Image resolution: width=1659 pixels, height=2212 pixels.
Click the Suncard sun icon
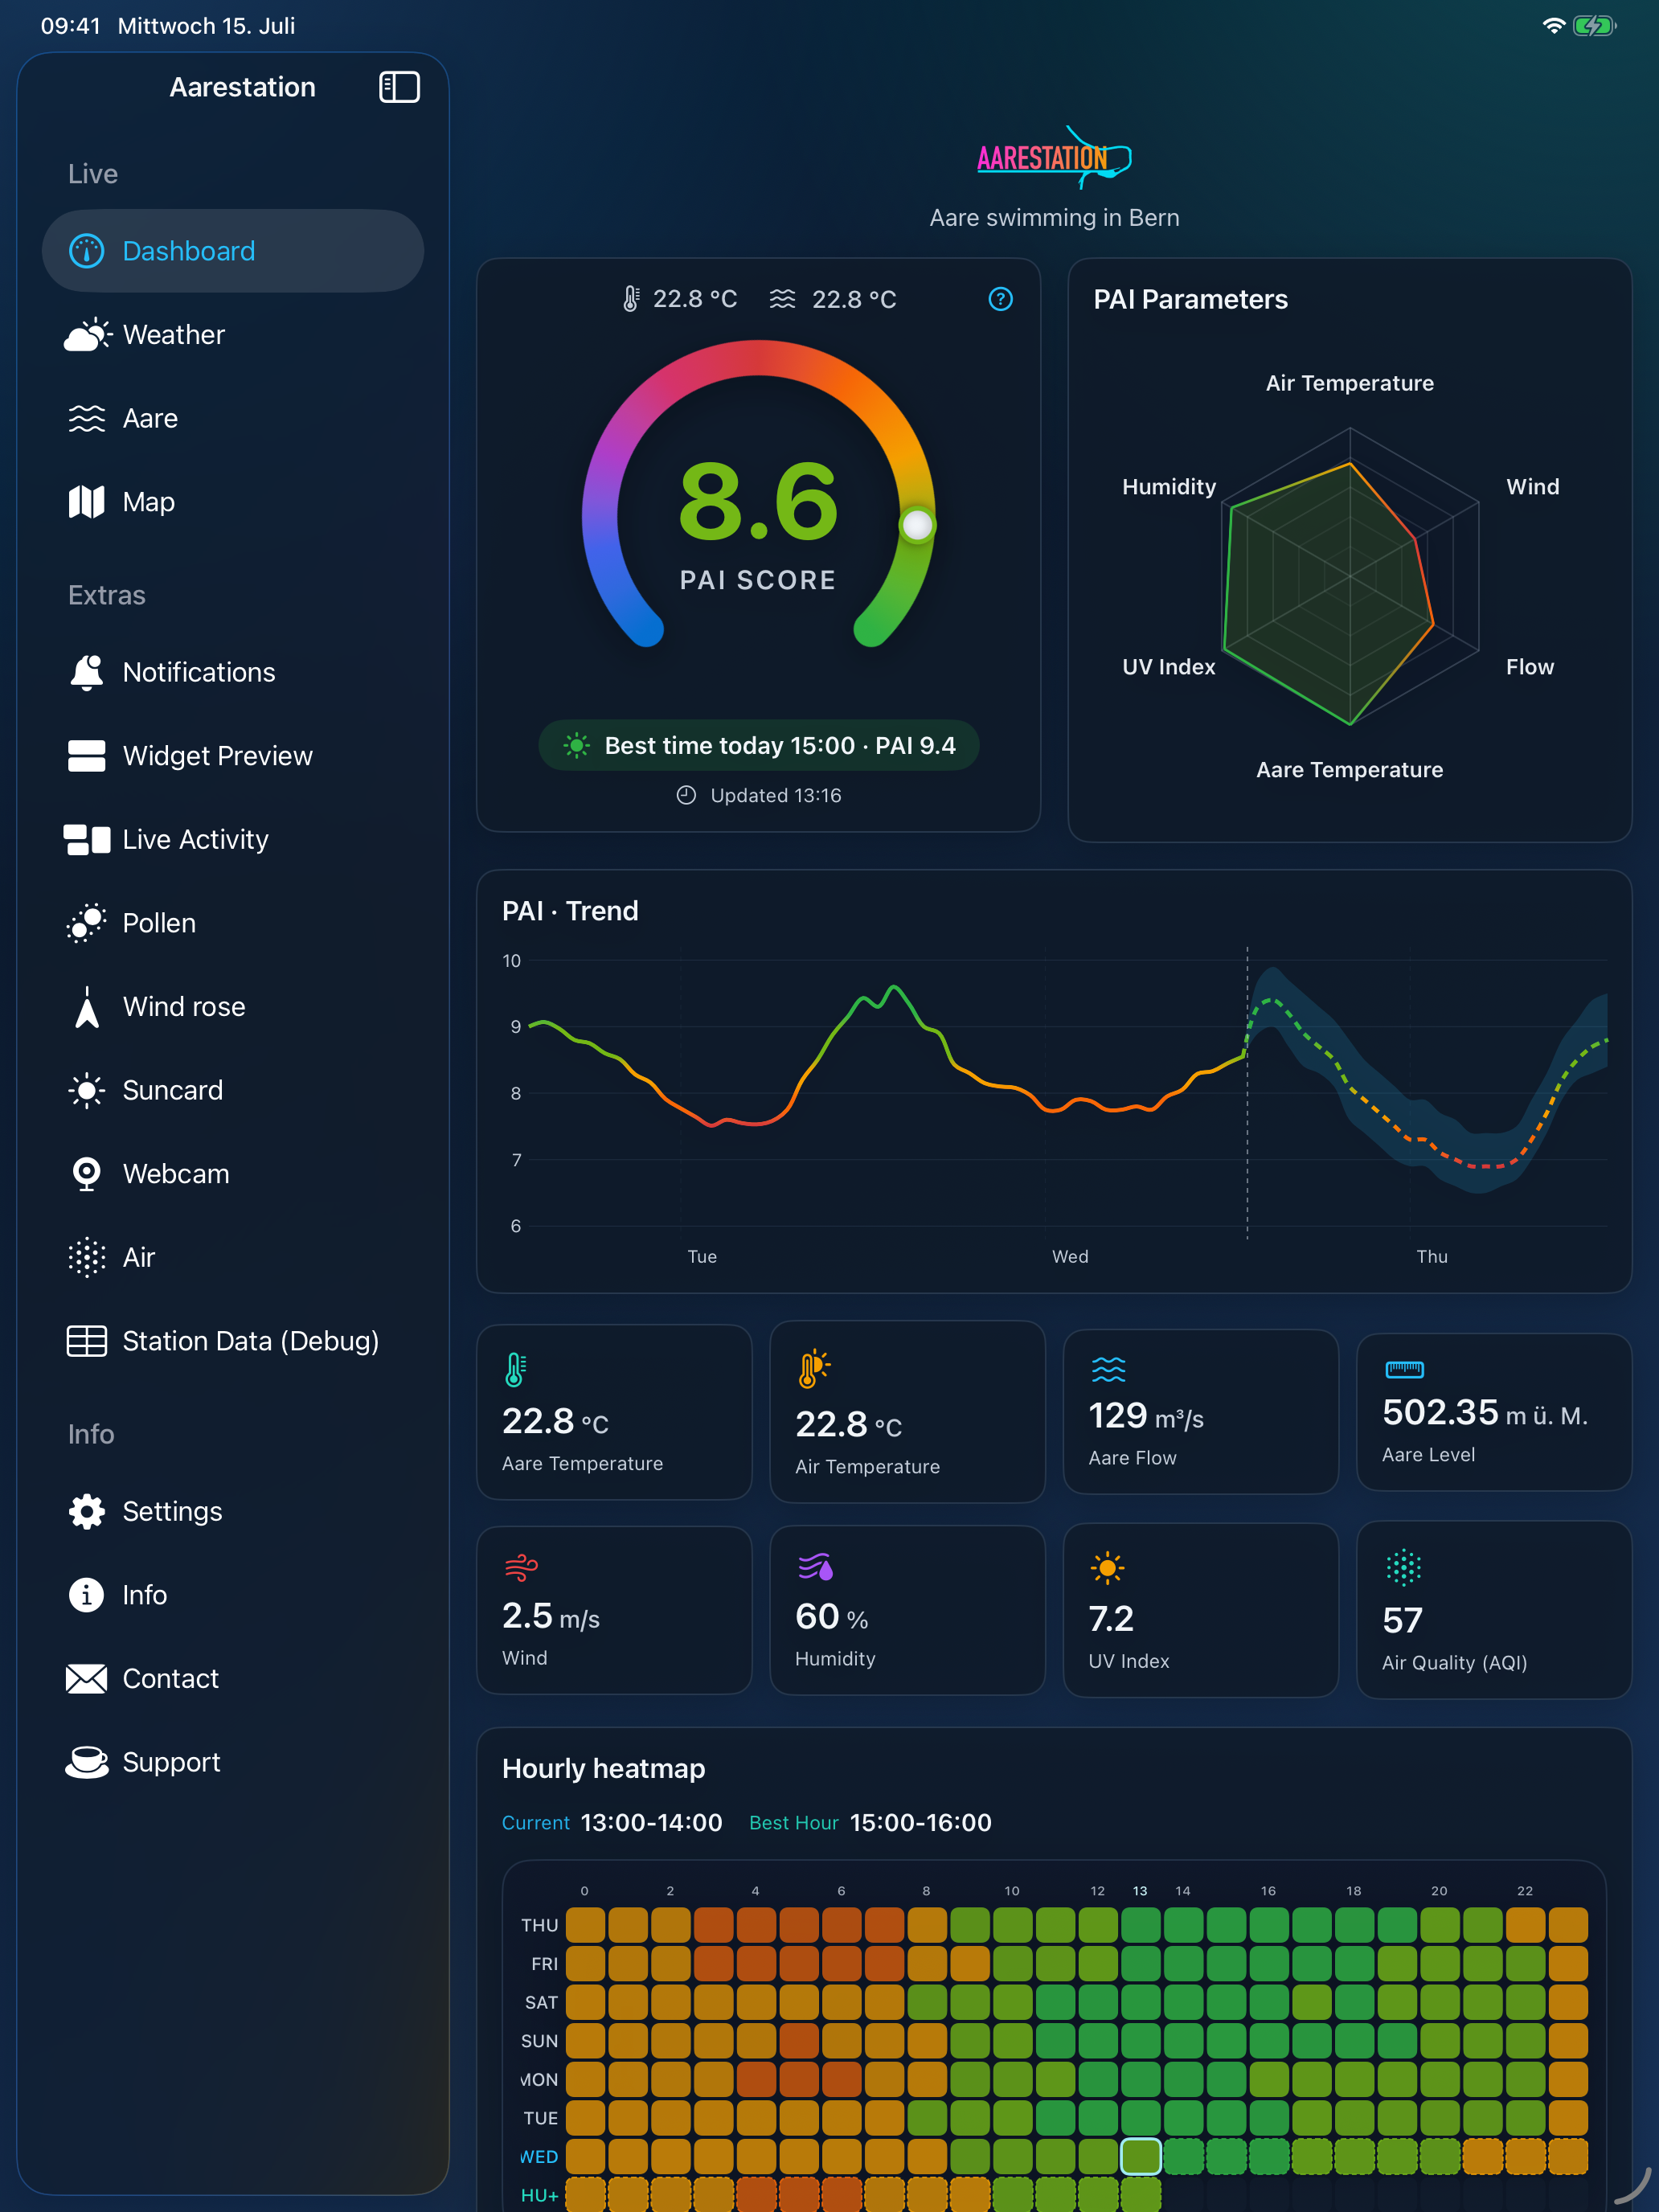(87, 1090)
